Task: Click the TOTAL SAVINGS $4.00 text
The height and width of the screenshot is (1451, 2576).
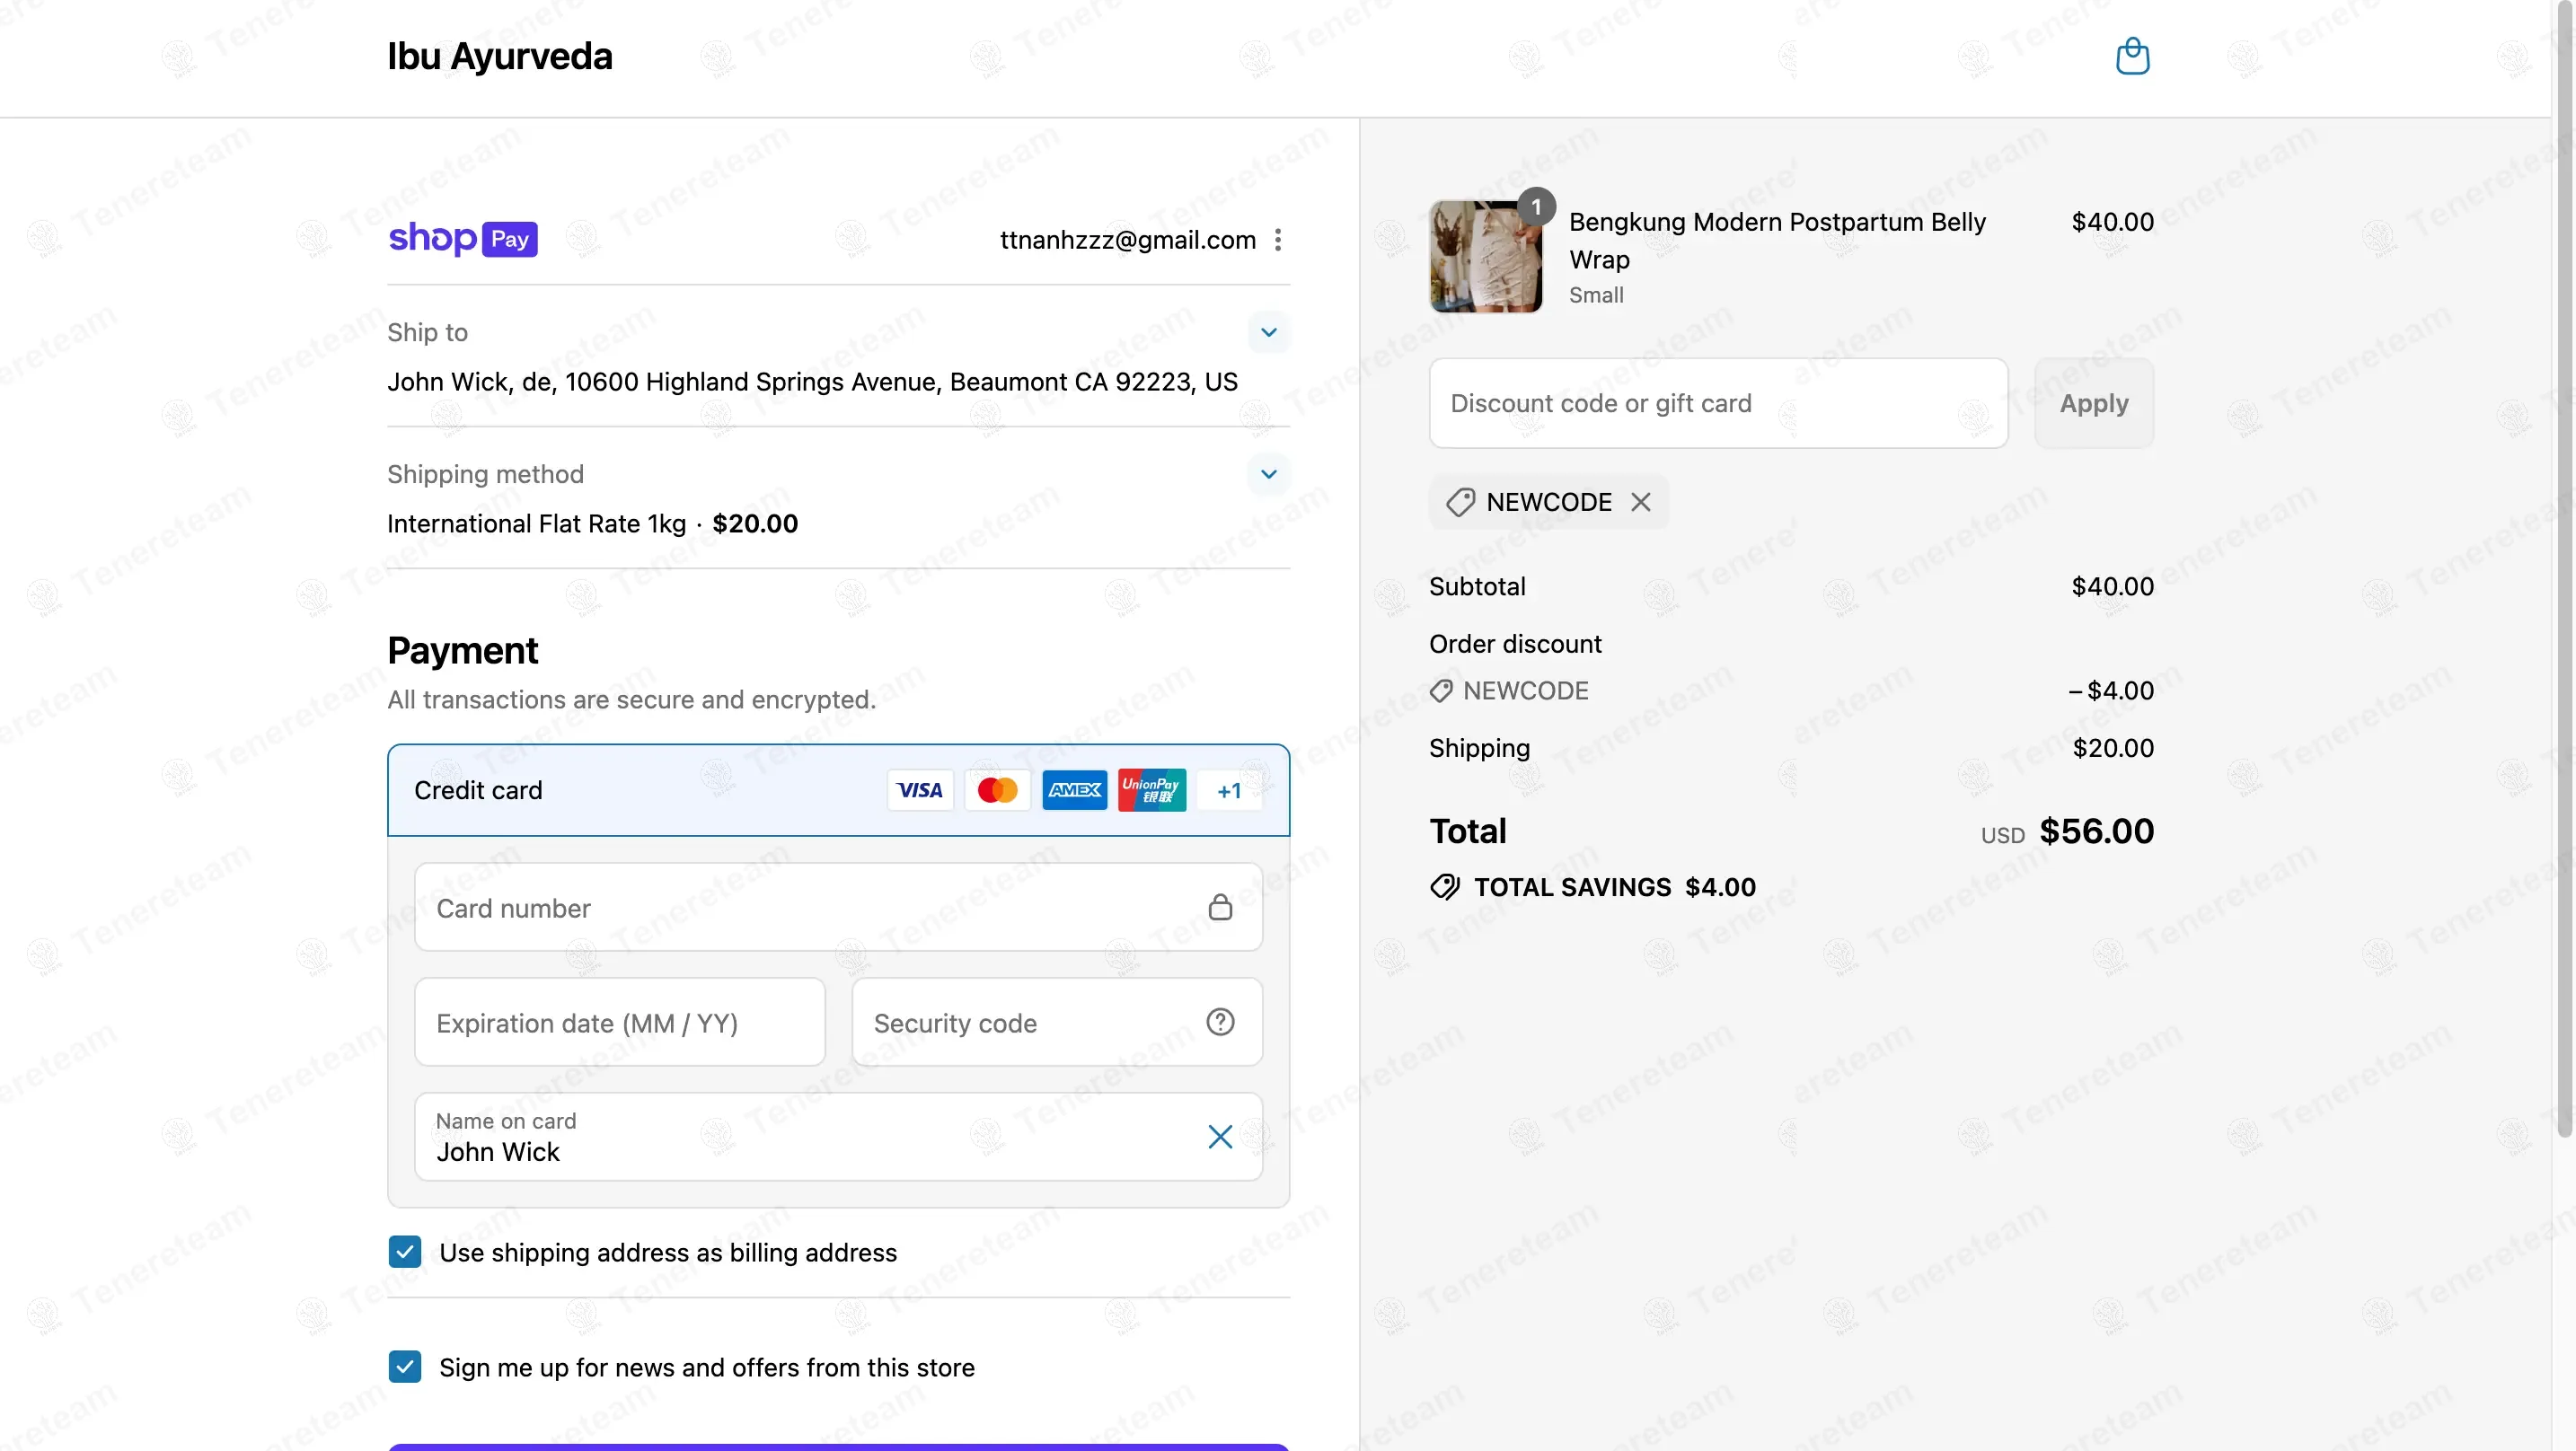Action: point(1614,887)
